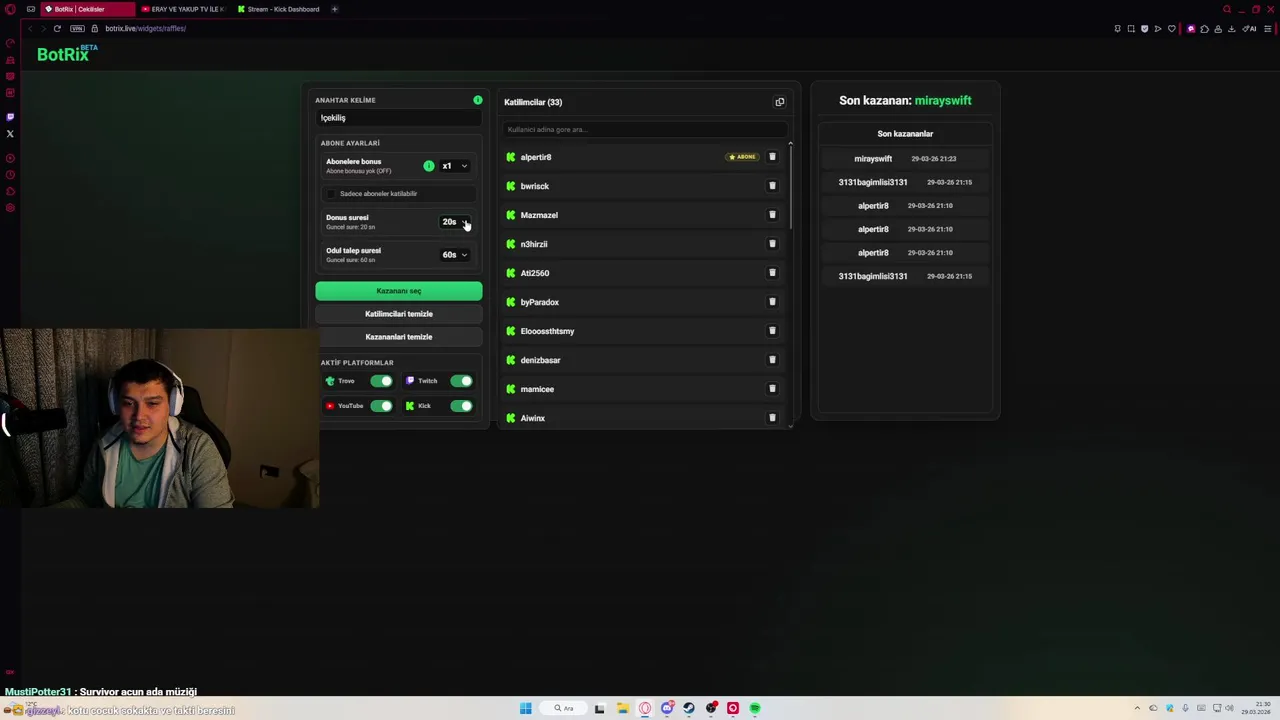The image size is (1280, 720).
Task: Delete n3hirzii from participants list
Action: [772, 244]
